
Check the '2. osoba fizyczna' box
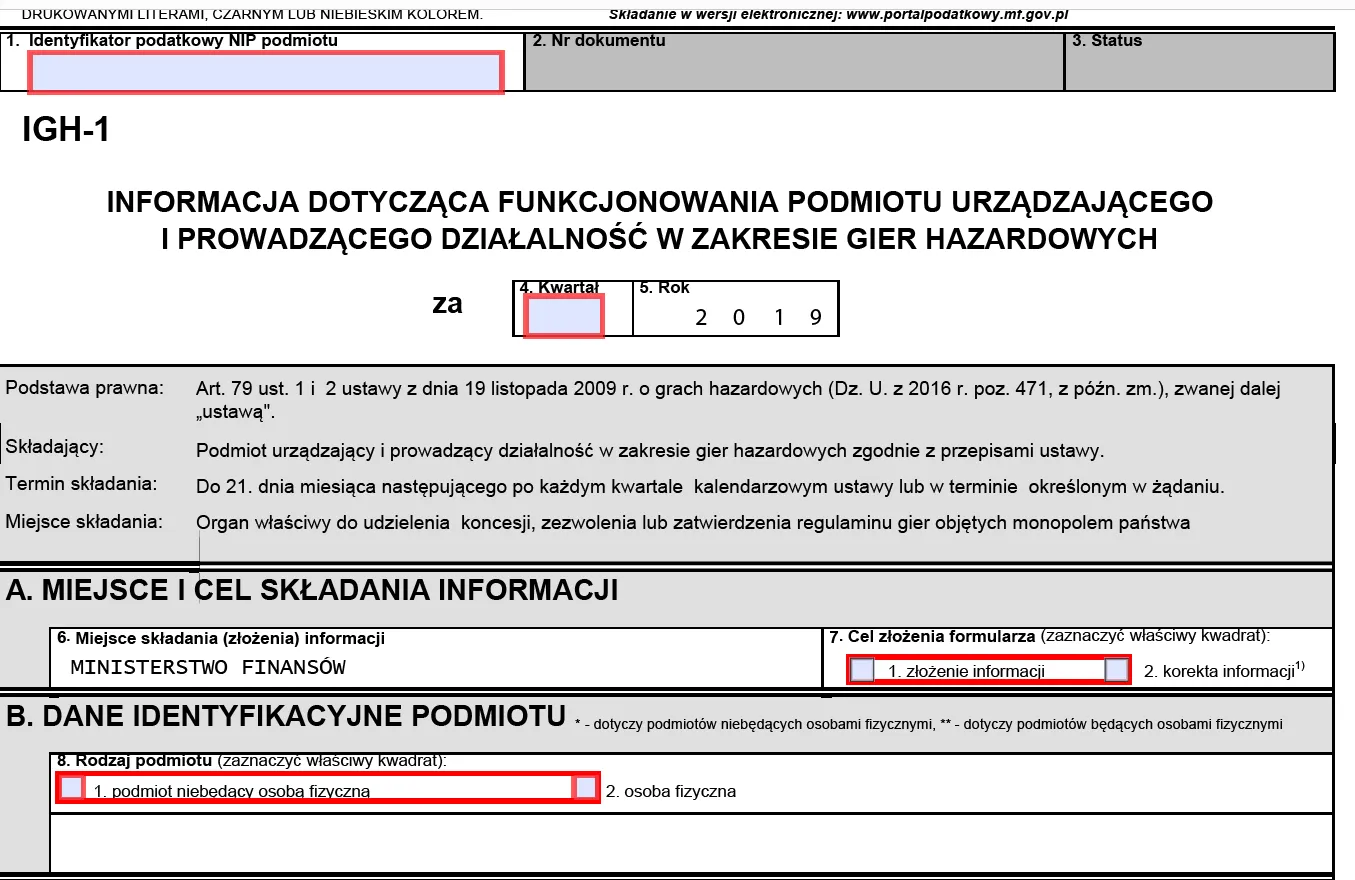click(x=586, y=788)
